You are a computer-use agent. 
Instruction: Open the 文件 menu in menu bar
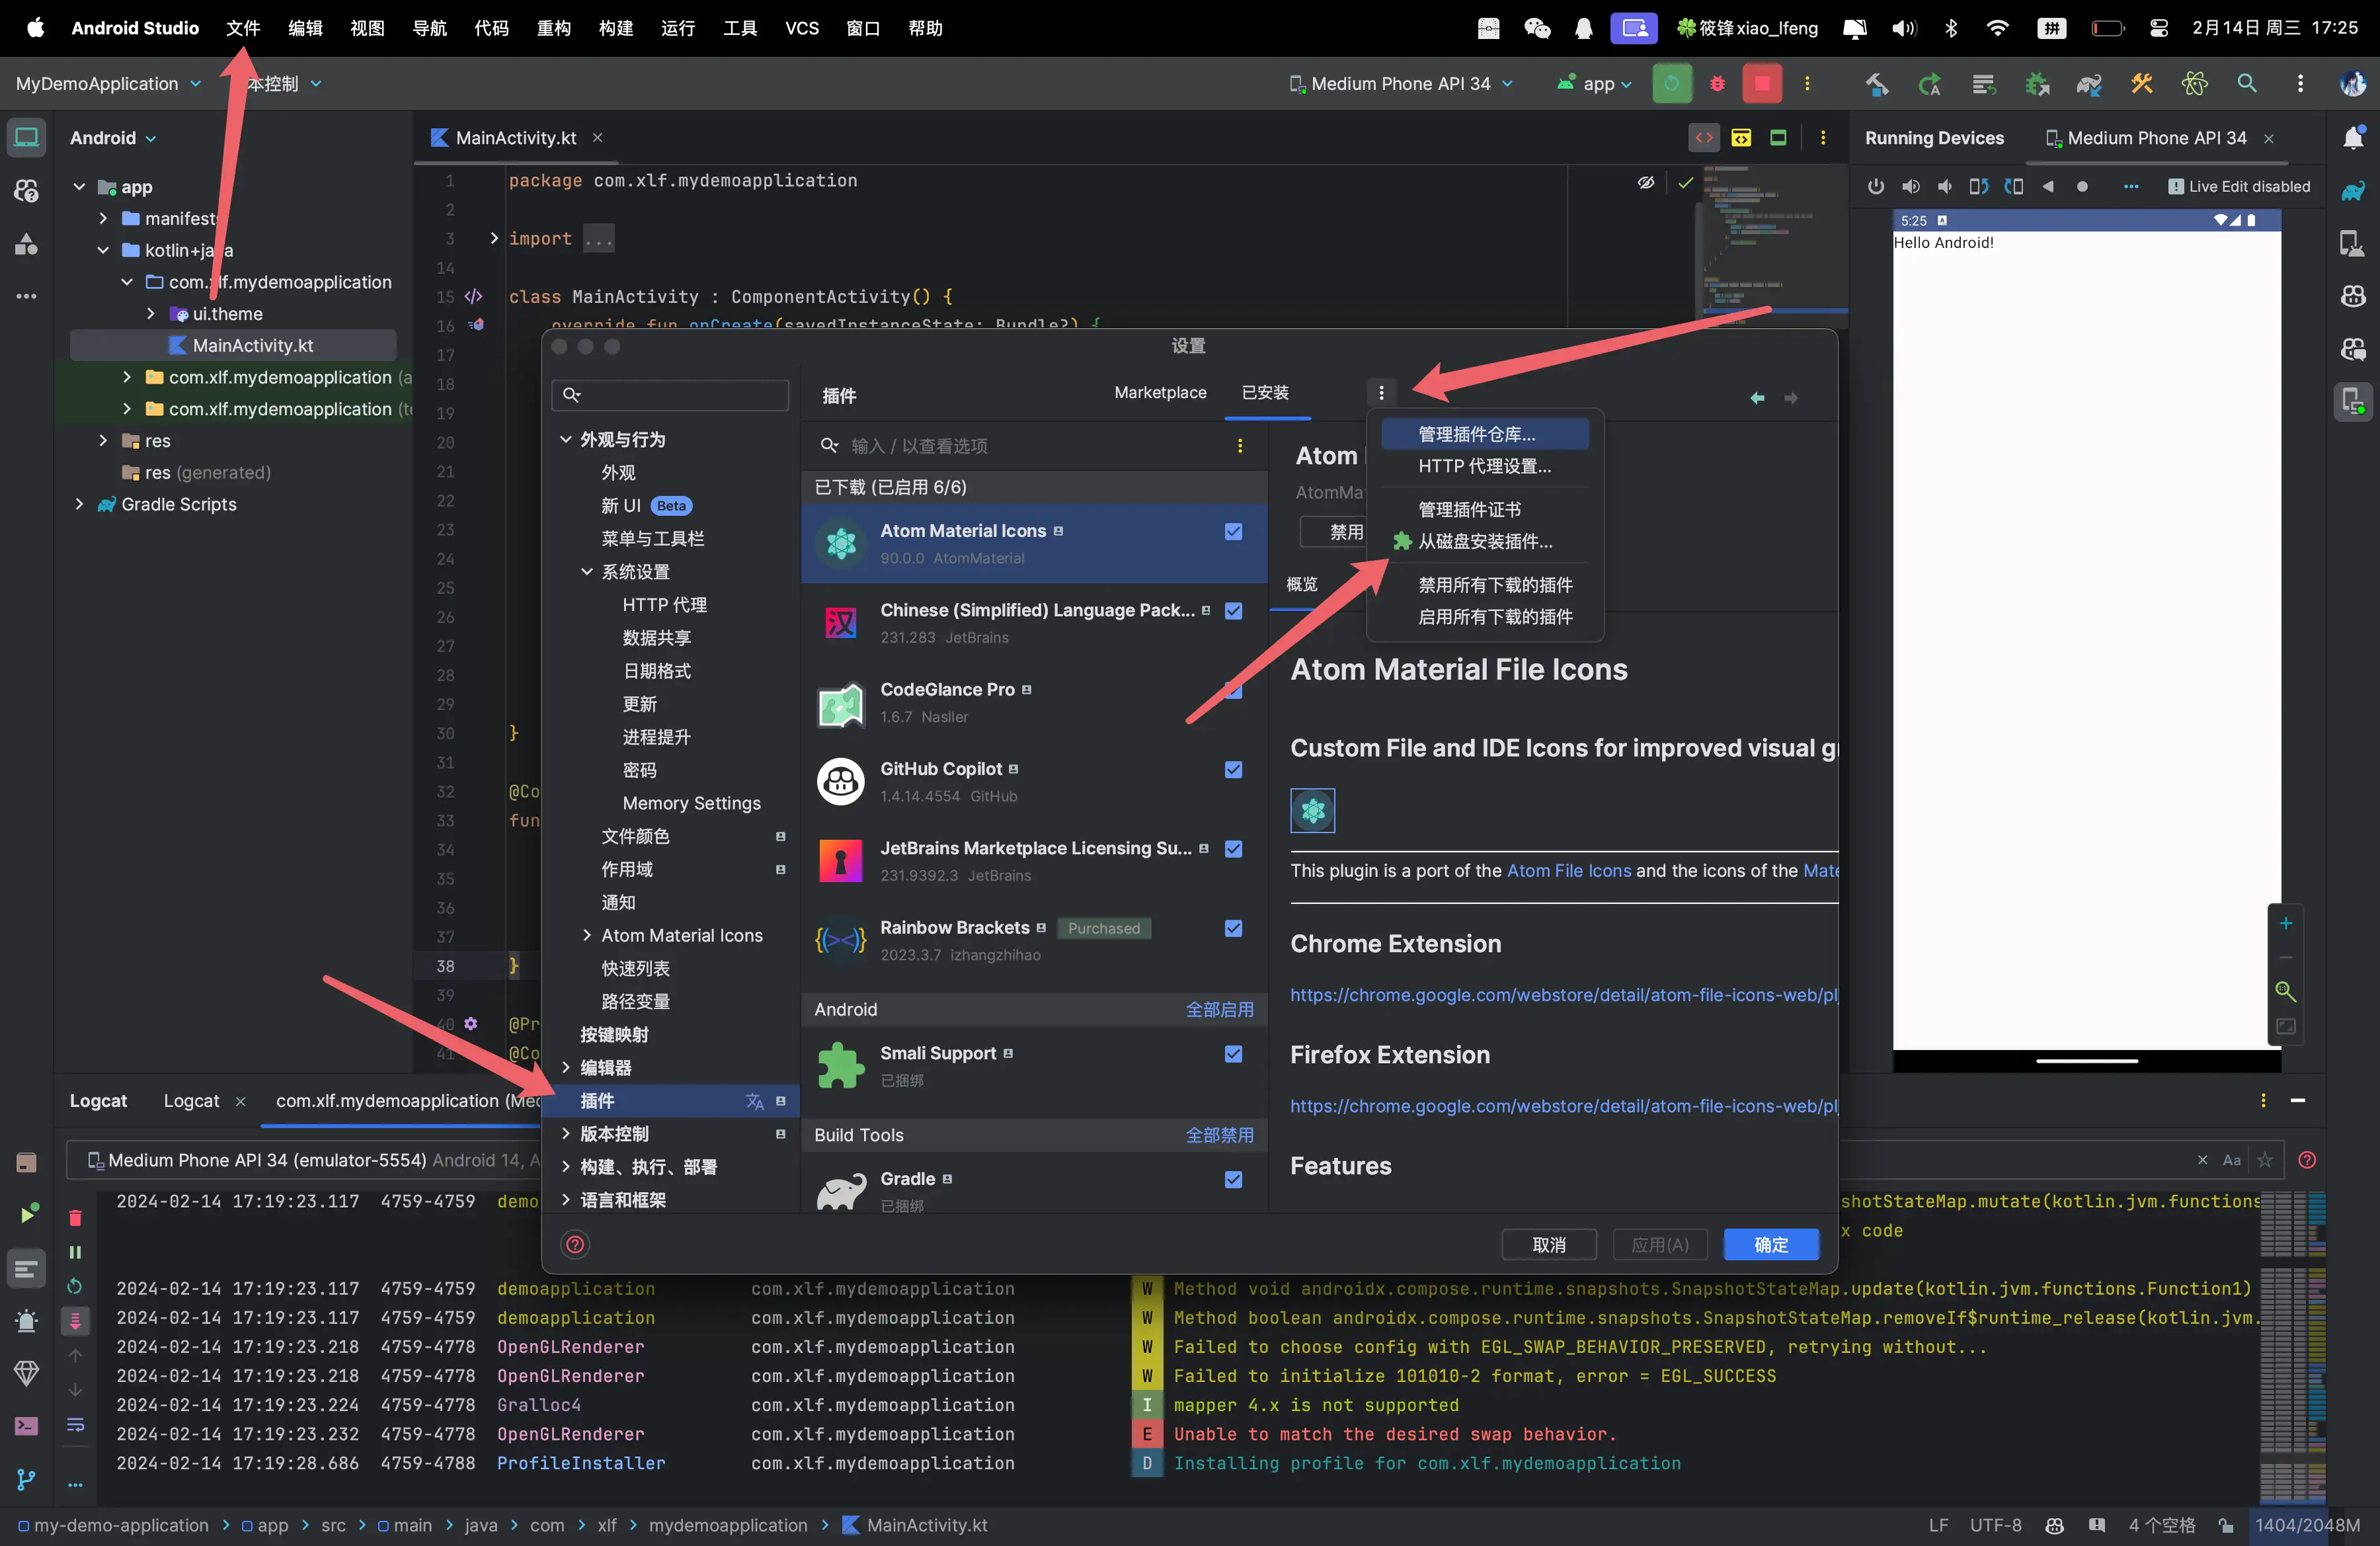pyautogui.click(x=242, y=28)
